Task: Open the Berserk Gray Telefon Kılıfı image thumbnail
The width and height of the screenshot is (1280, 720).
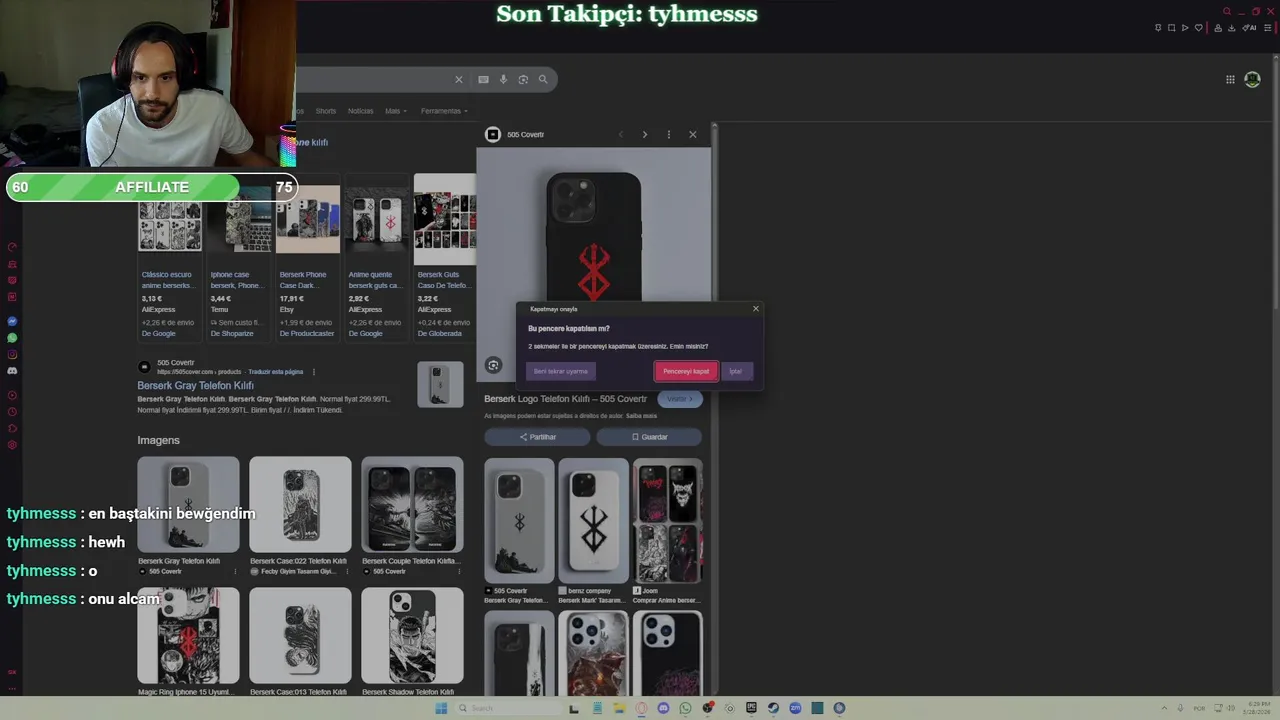Action: [188, 504]
